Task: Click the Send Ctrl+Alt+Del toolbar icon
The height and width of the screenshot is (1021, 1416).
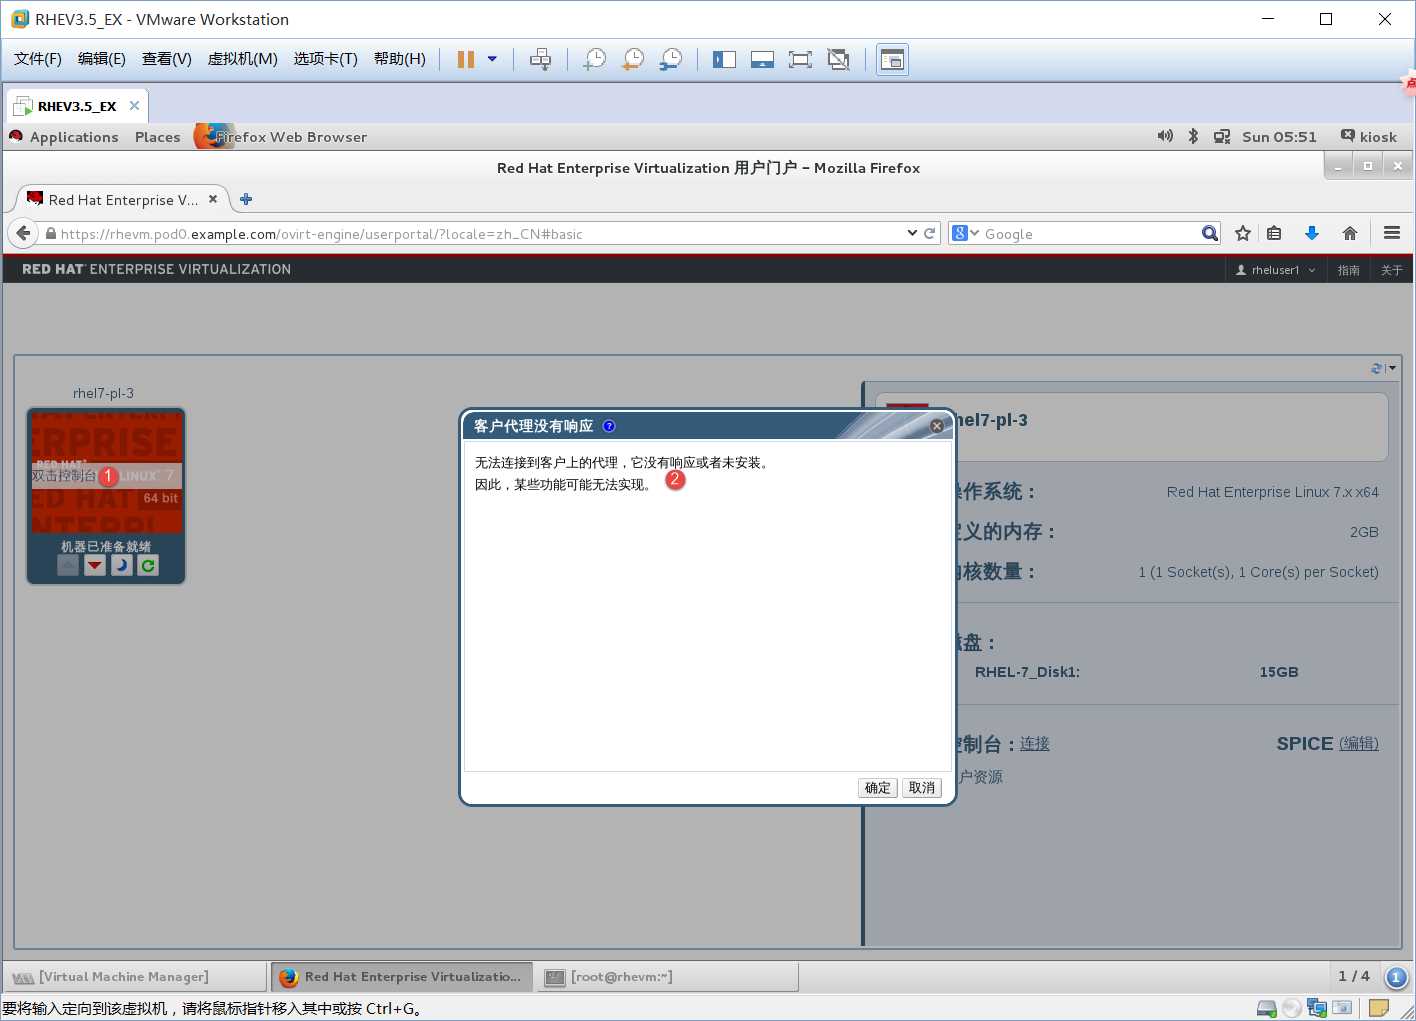Action: tap(540, 59)
